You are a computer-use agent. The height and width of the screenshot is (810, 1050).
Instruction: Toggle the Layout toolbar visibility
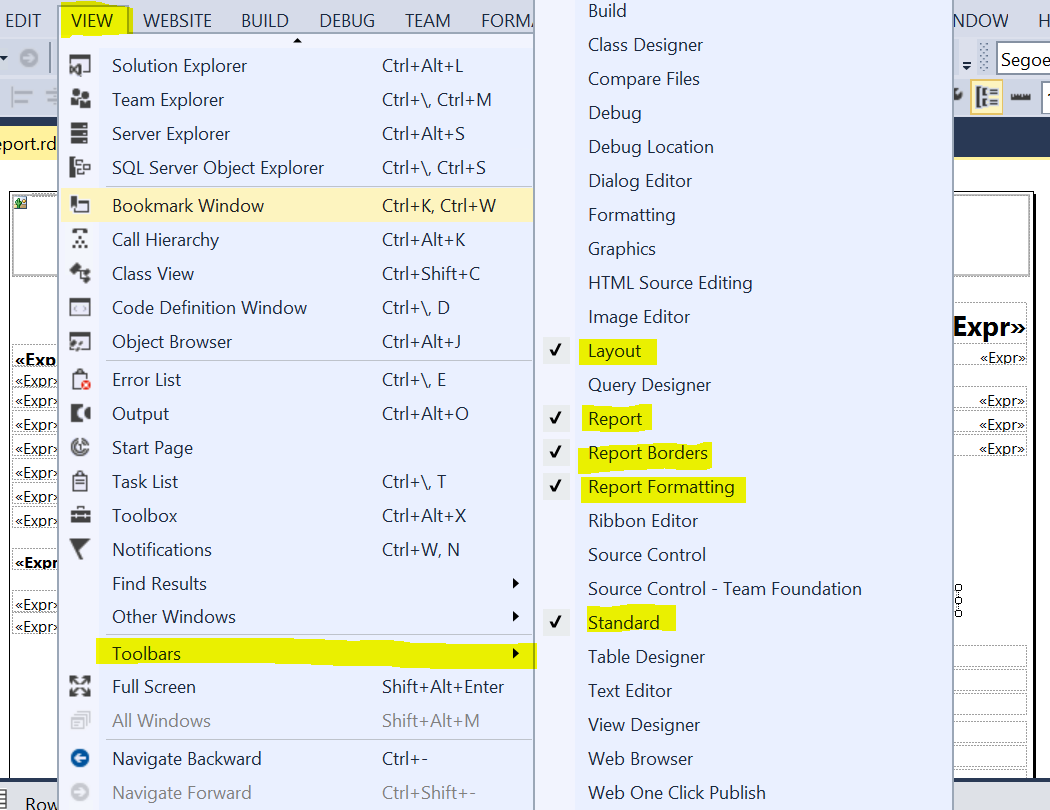tap(617, 351)
